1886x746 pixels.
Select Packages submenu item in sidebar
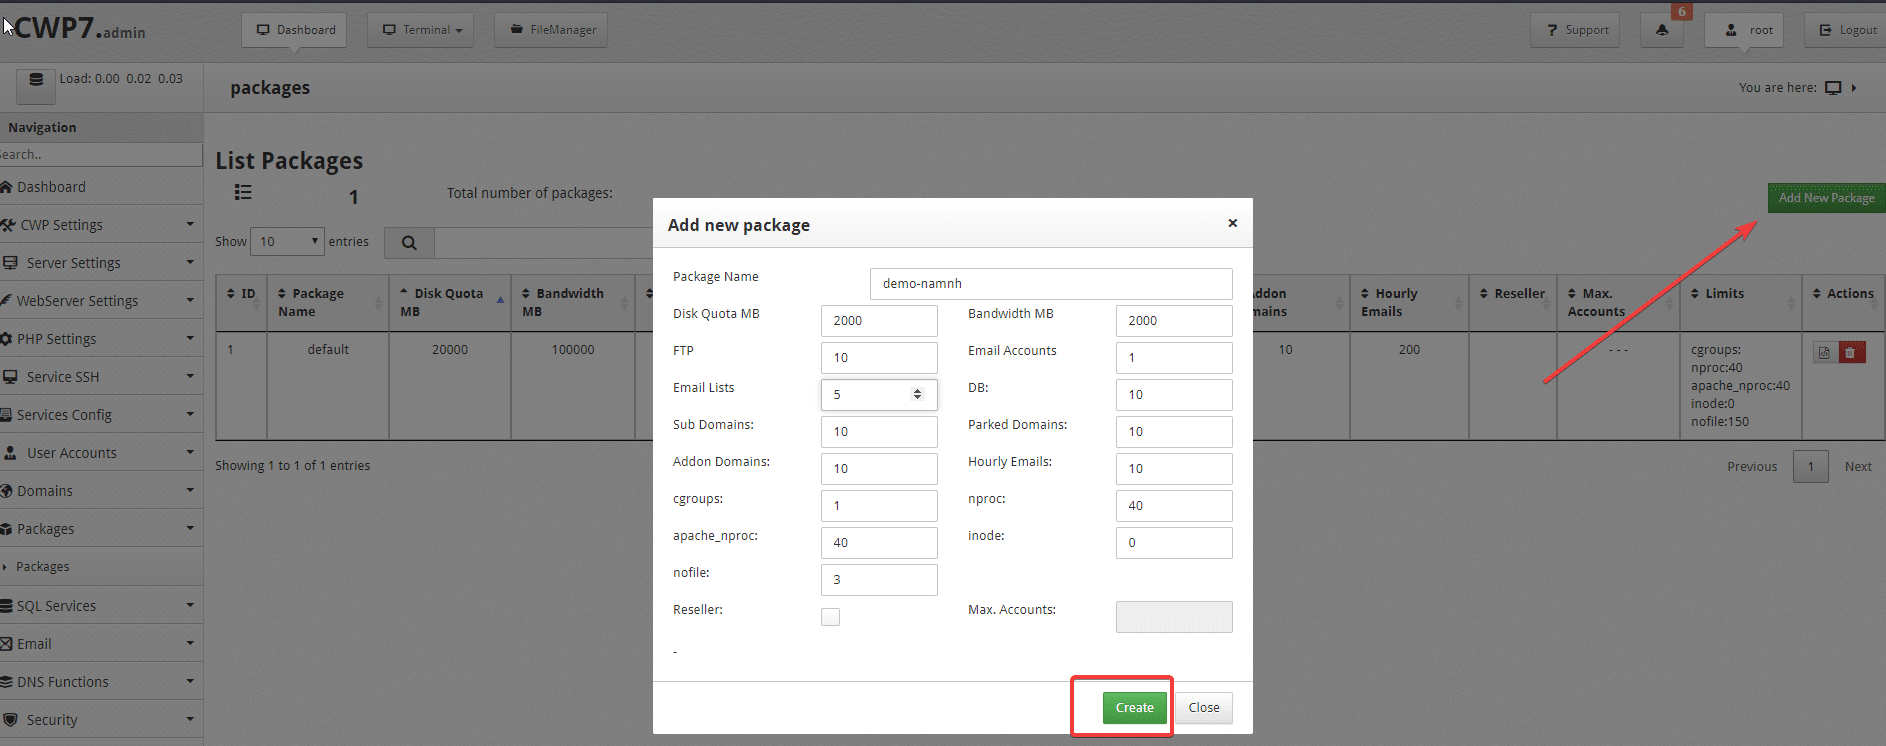click(x=43, y=567)
